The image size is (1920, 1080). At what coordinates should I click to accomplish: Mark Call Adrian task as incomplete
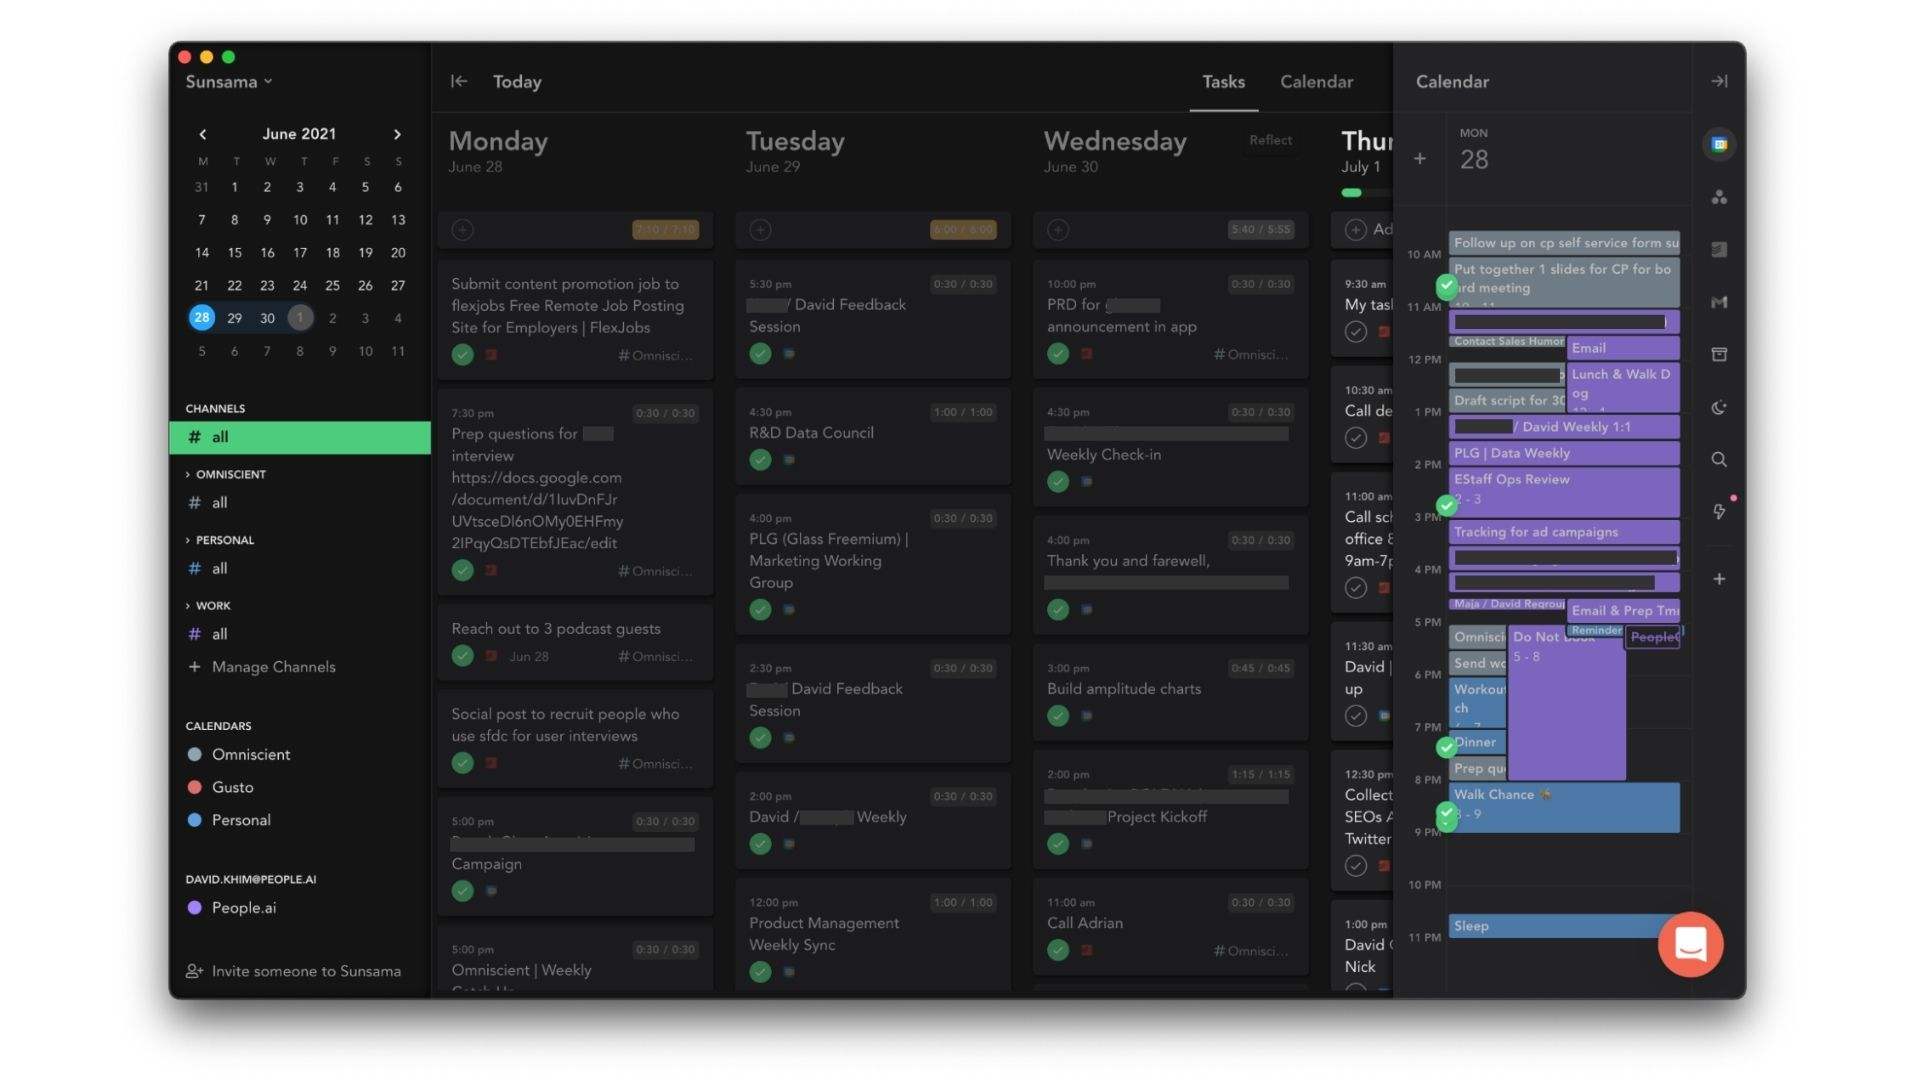[1058, 950]
